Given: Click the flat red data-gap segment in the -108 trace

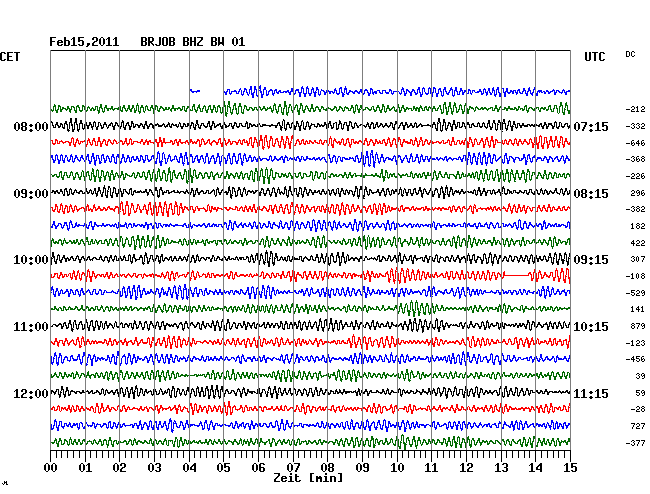Looking at the screenshot, I should 517,275.
